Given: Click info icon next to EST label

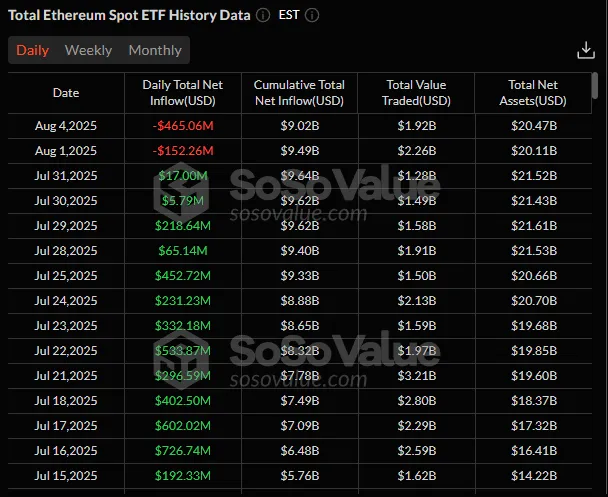Looking at the screenshot, I should (x=313, y=16).
